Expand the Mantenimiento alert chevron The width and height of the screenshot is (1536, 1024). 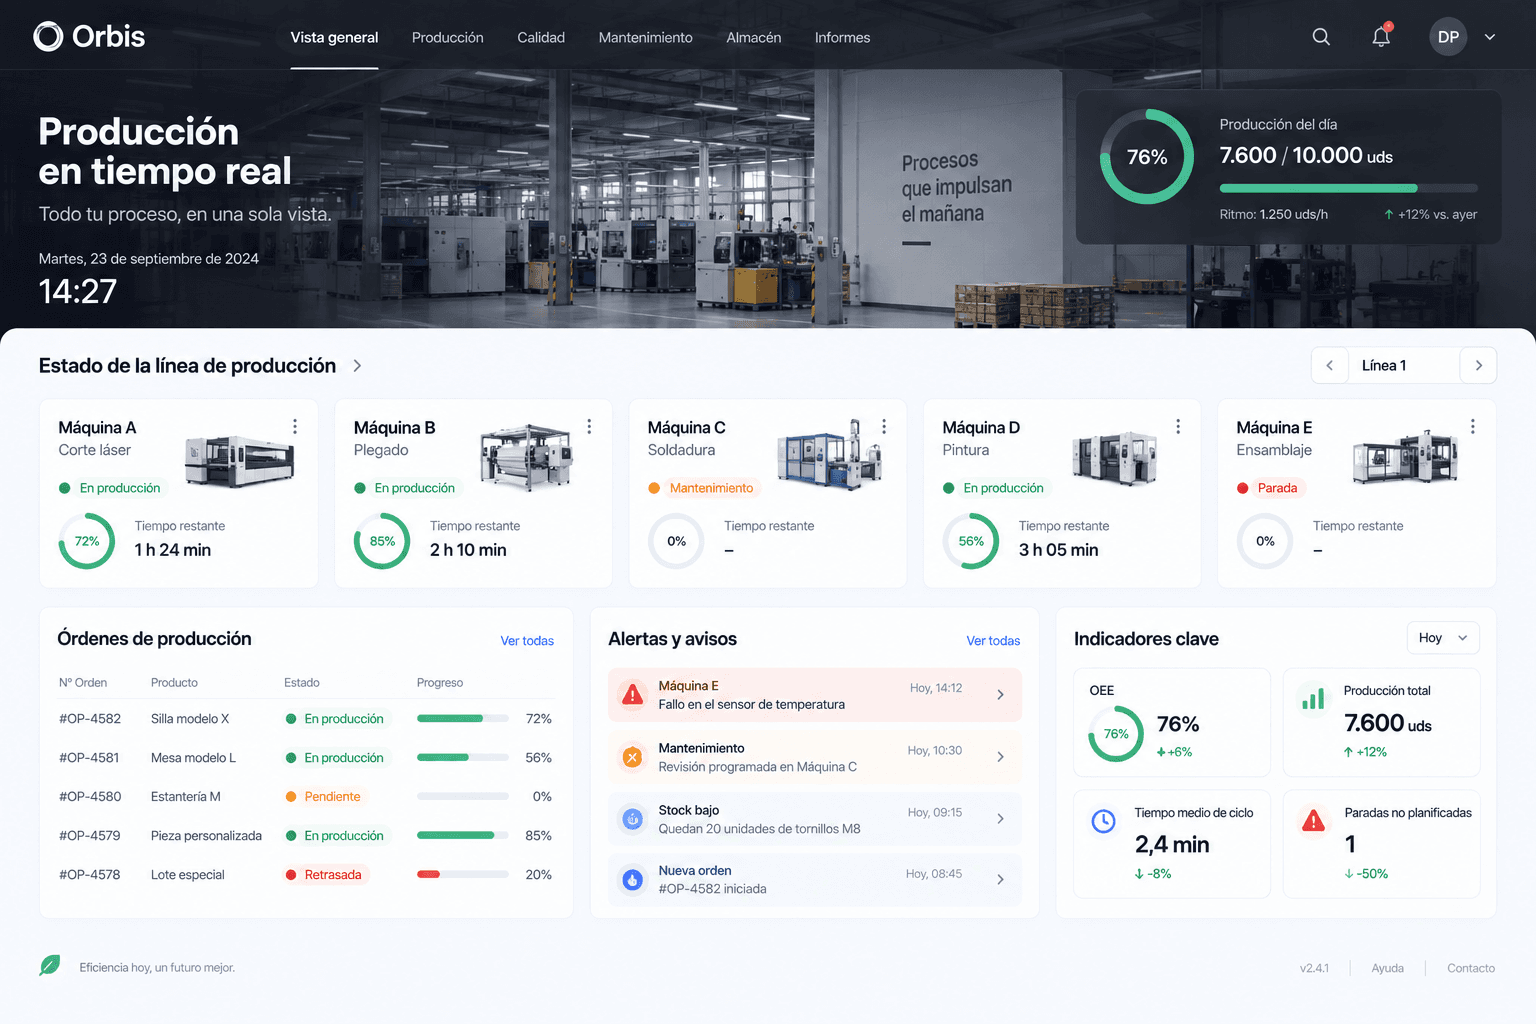point(1000,757)
